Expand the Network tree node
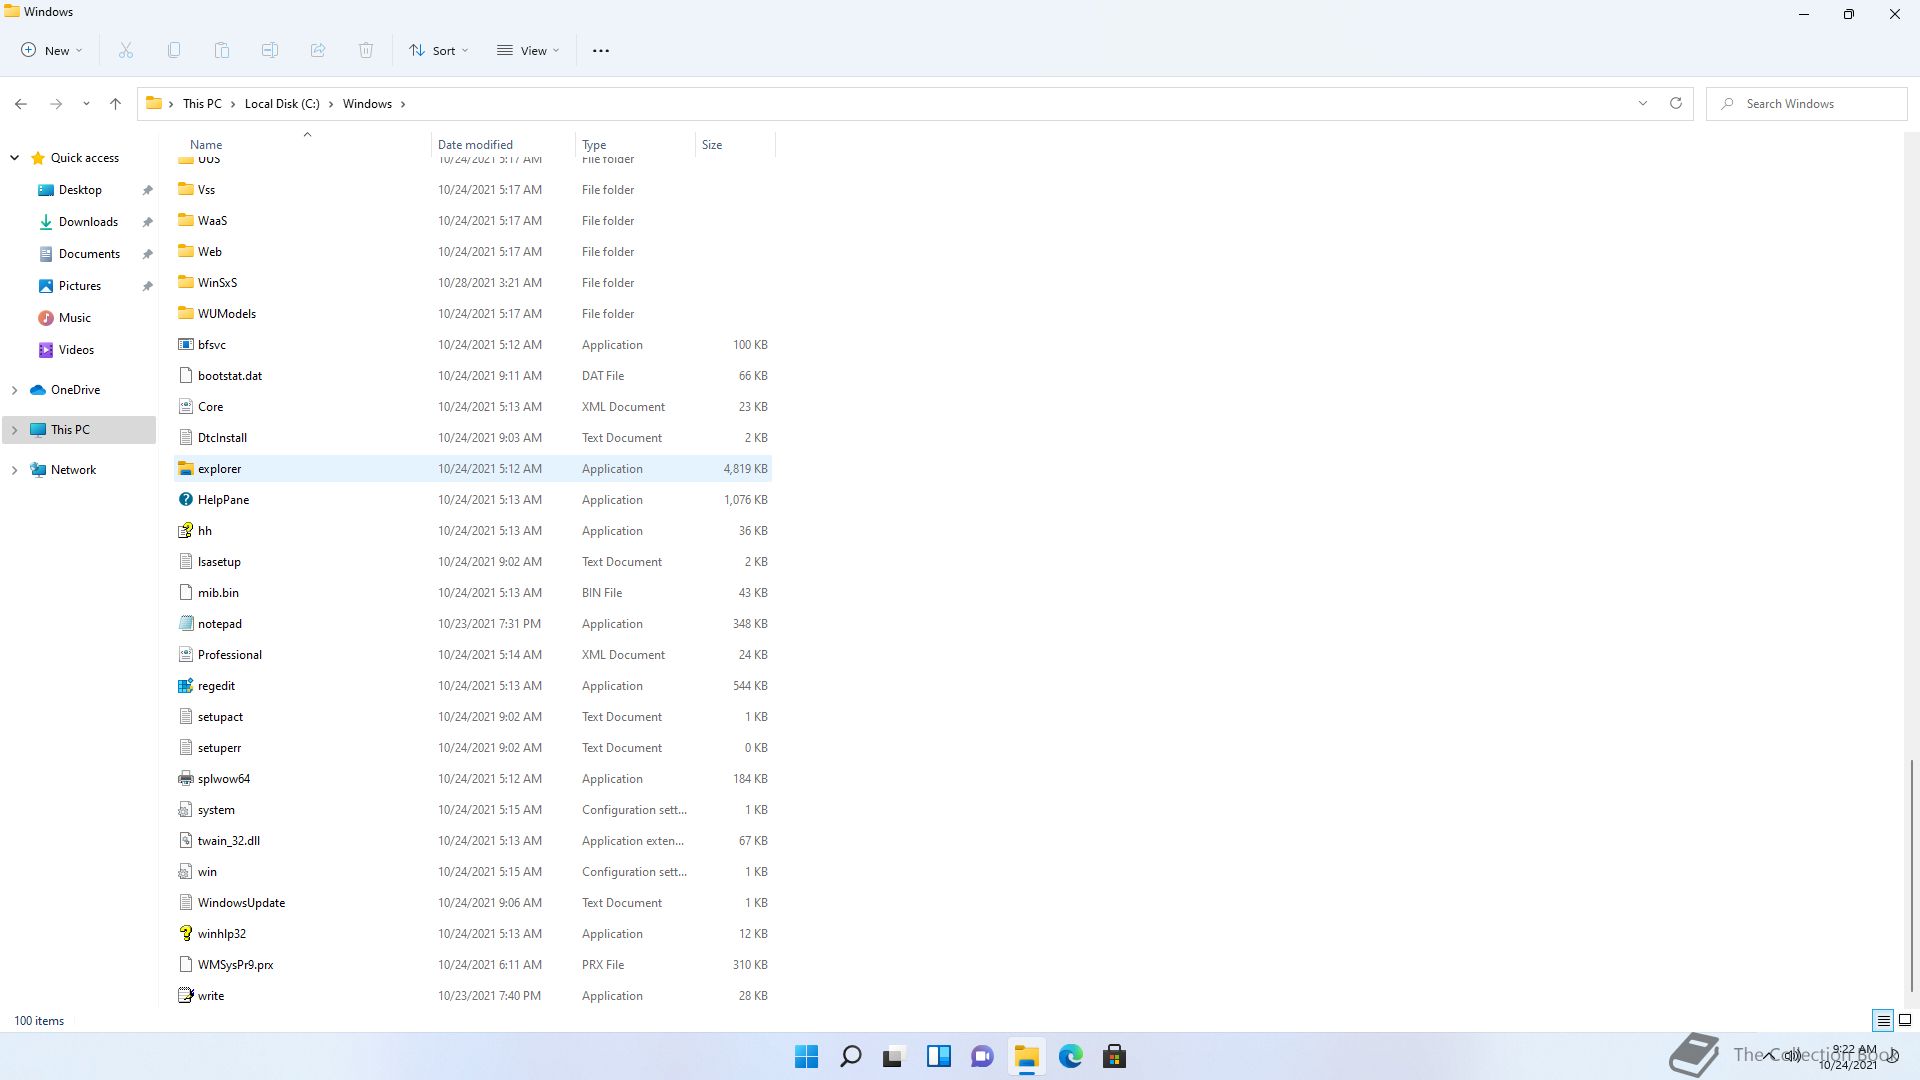The width and height of the screenshot is (1920, 1080). [x=14, y=470]
